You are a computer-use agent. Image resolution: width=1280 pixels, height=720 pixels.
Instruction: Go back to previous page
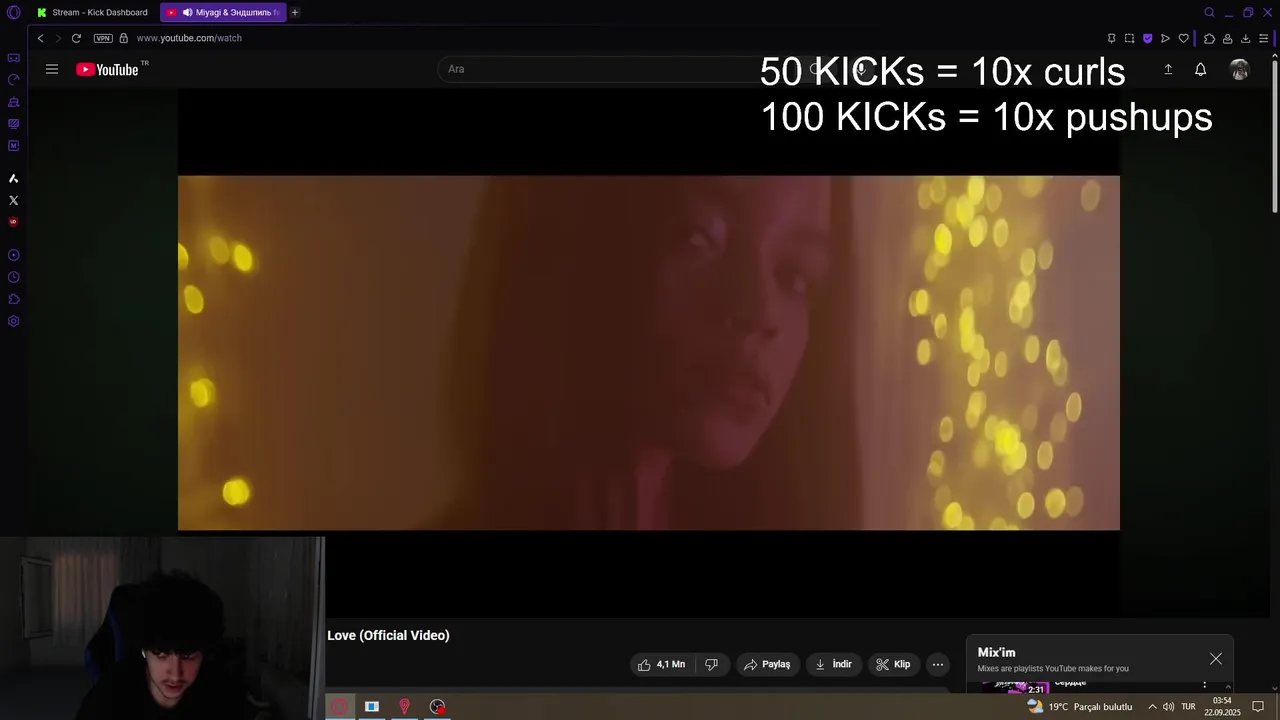point(40,38)
